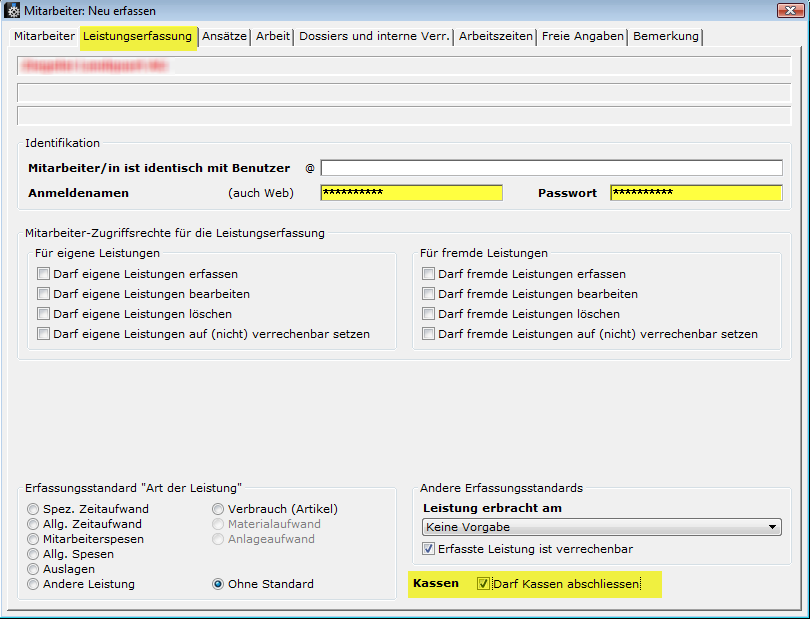Click the Anmeldenamen input field

pyautogui.click(x=411, y=193)
